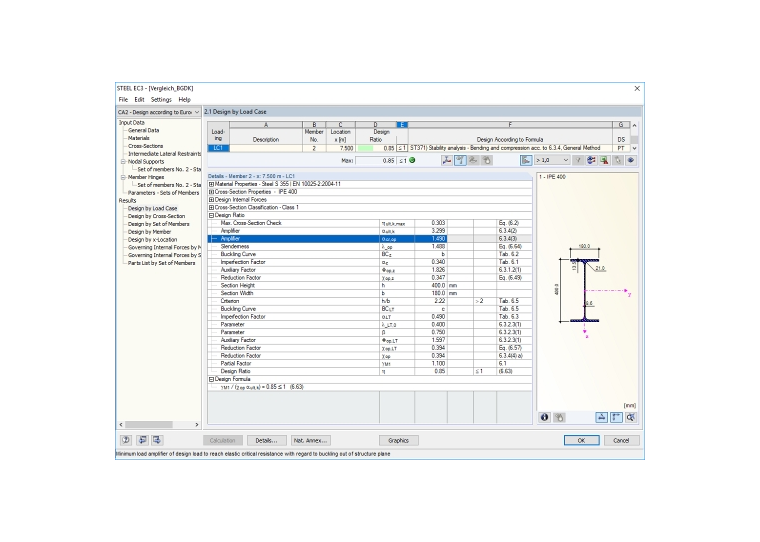Click the export table icon with the green sheet

604,160
